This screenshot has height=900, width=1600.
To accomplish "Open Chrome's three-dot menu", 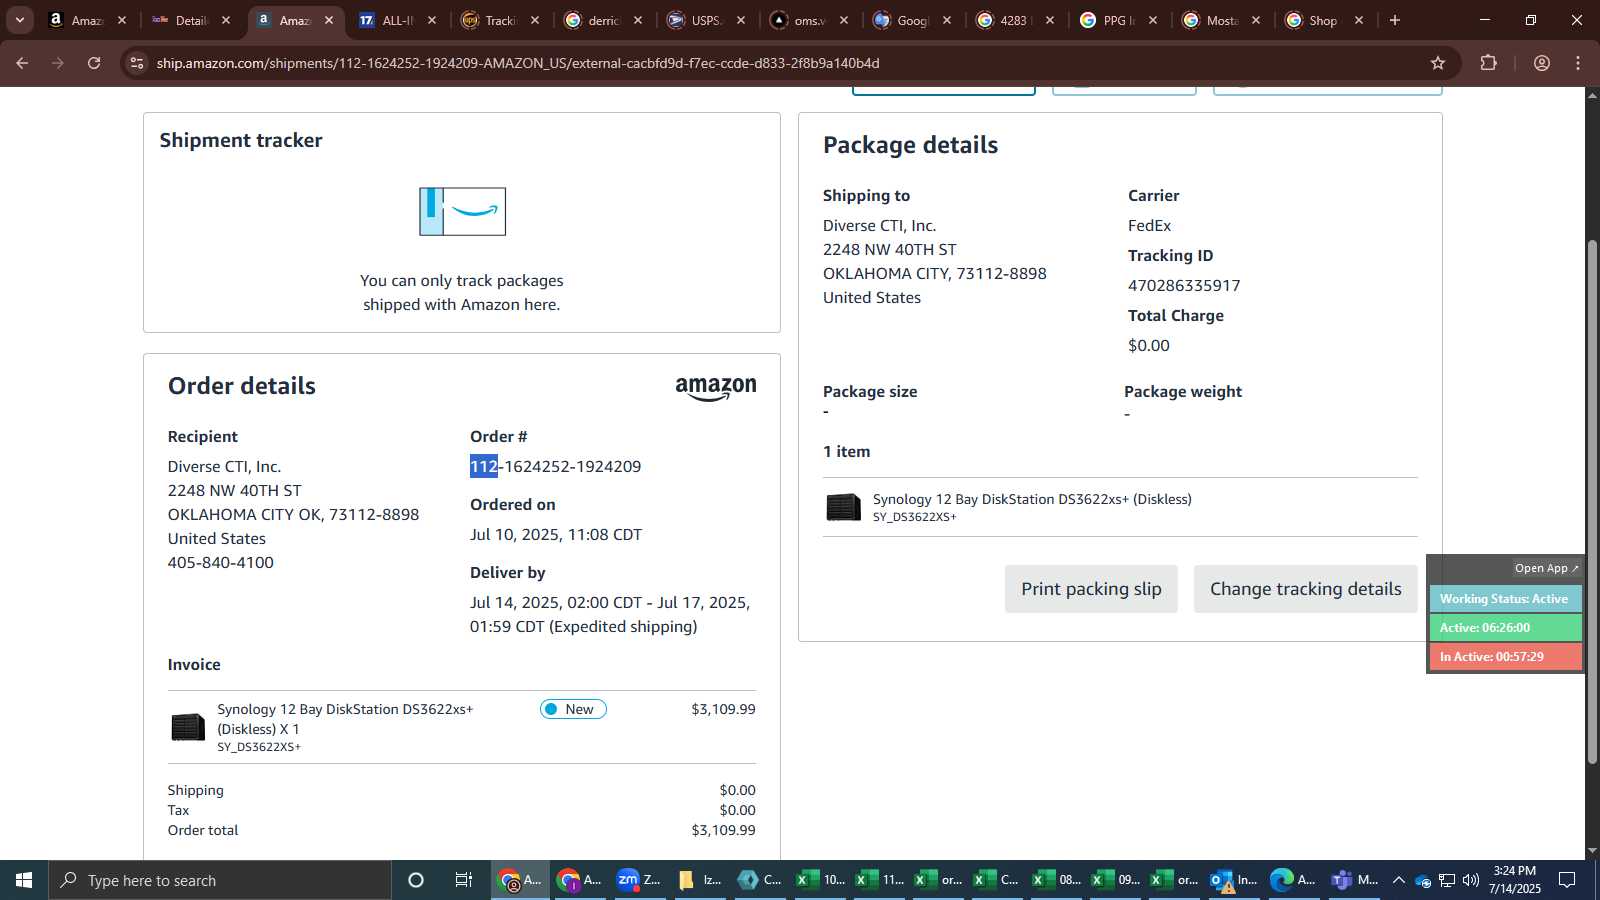I will click(1578, 63).
